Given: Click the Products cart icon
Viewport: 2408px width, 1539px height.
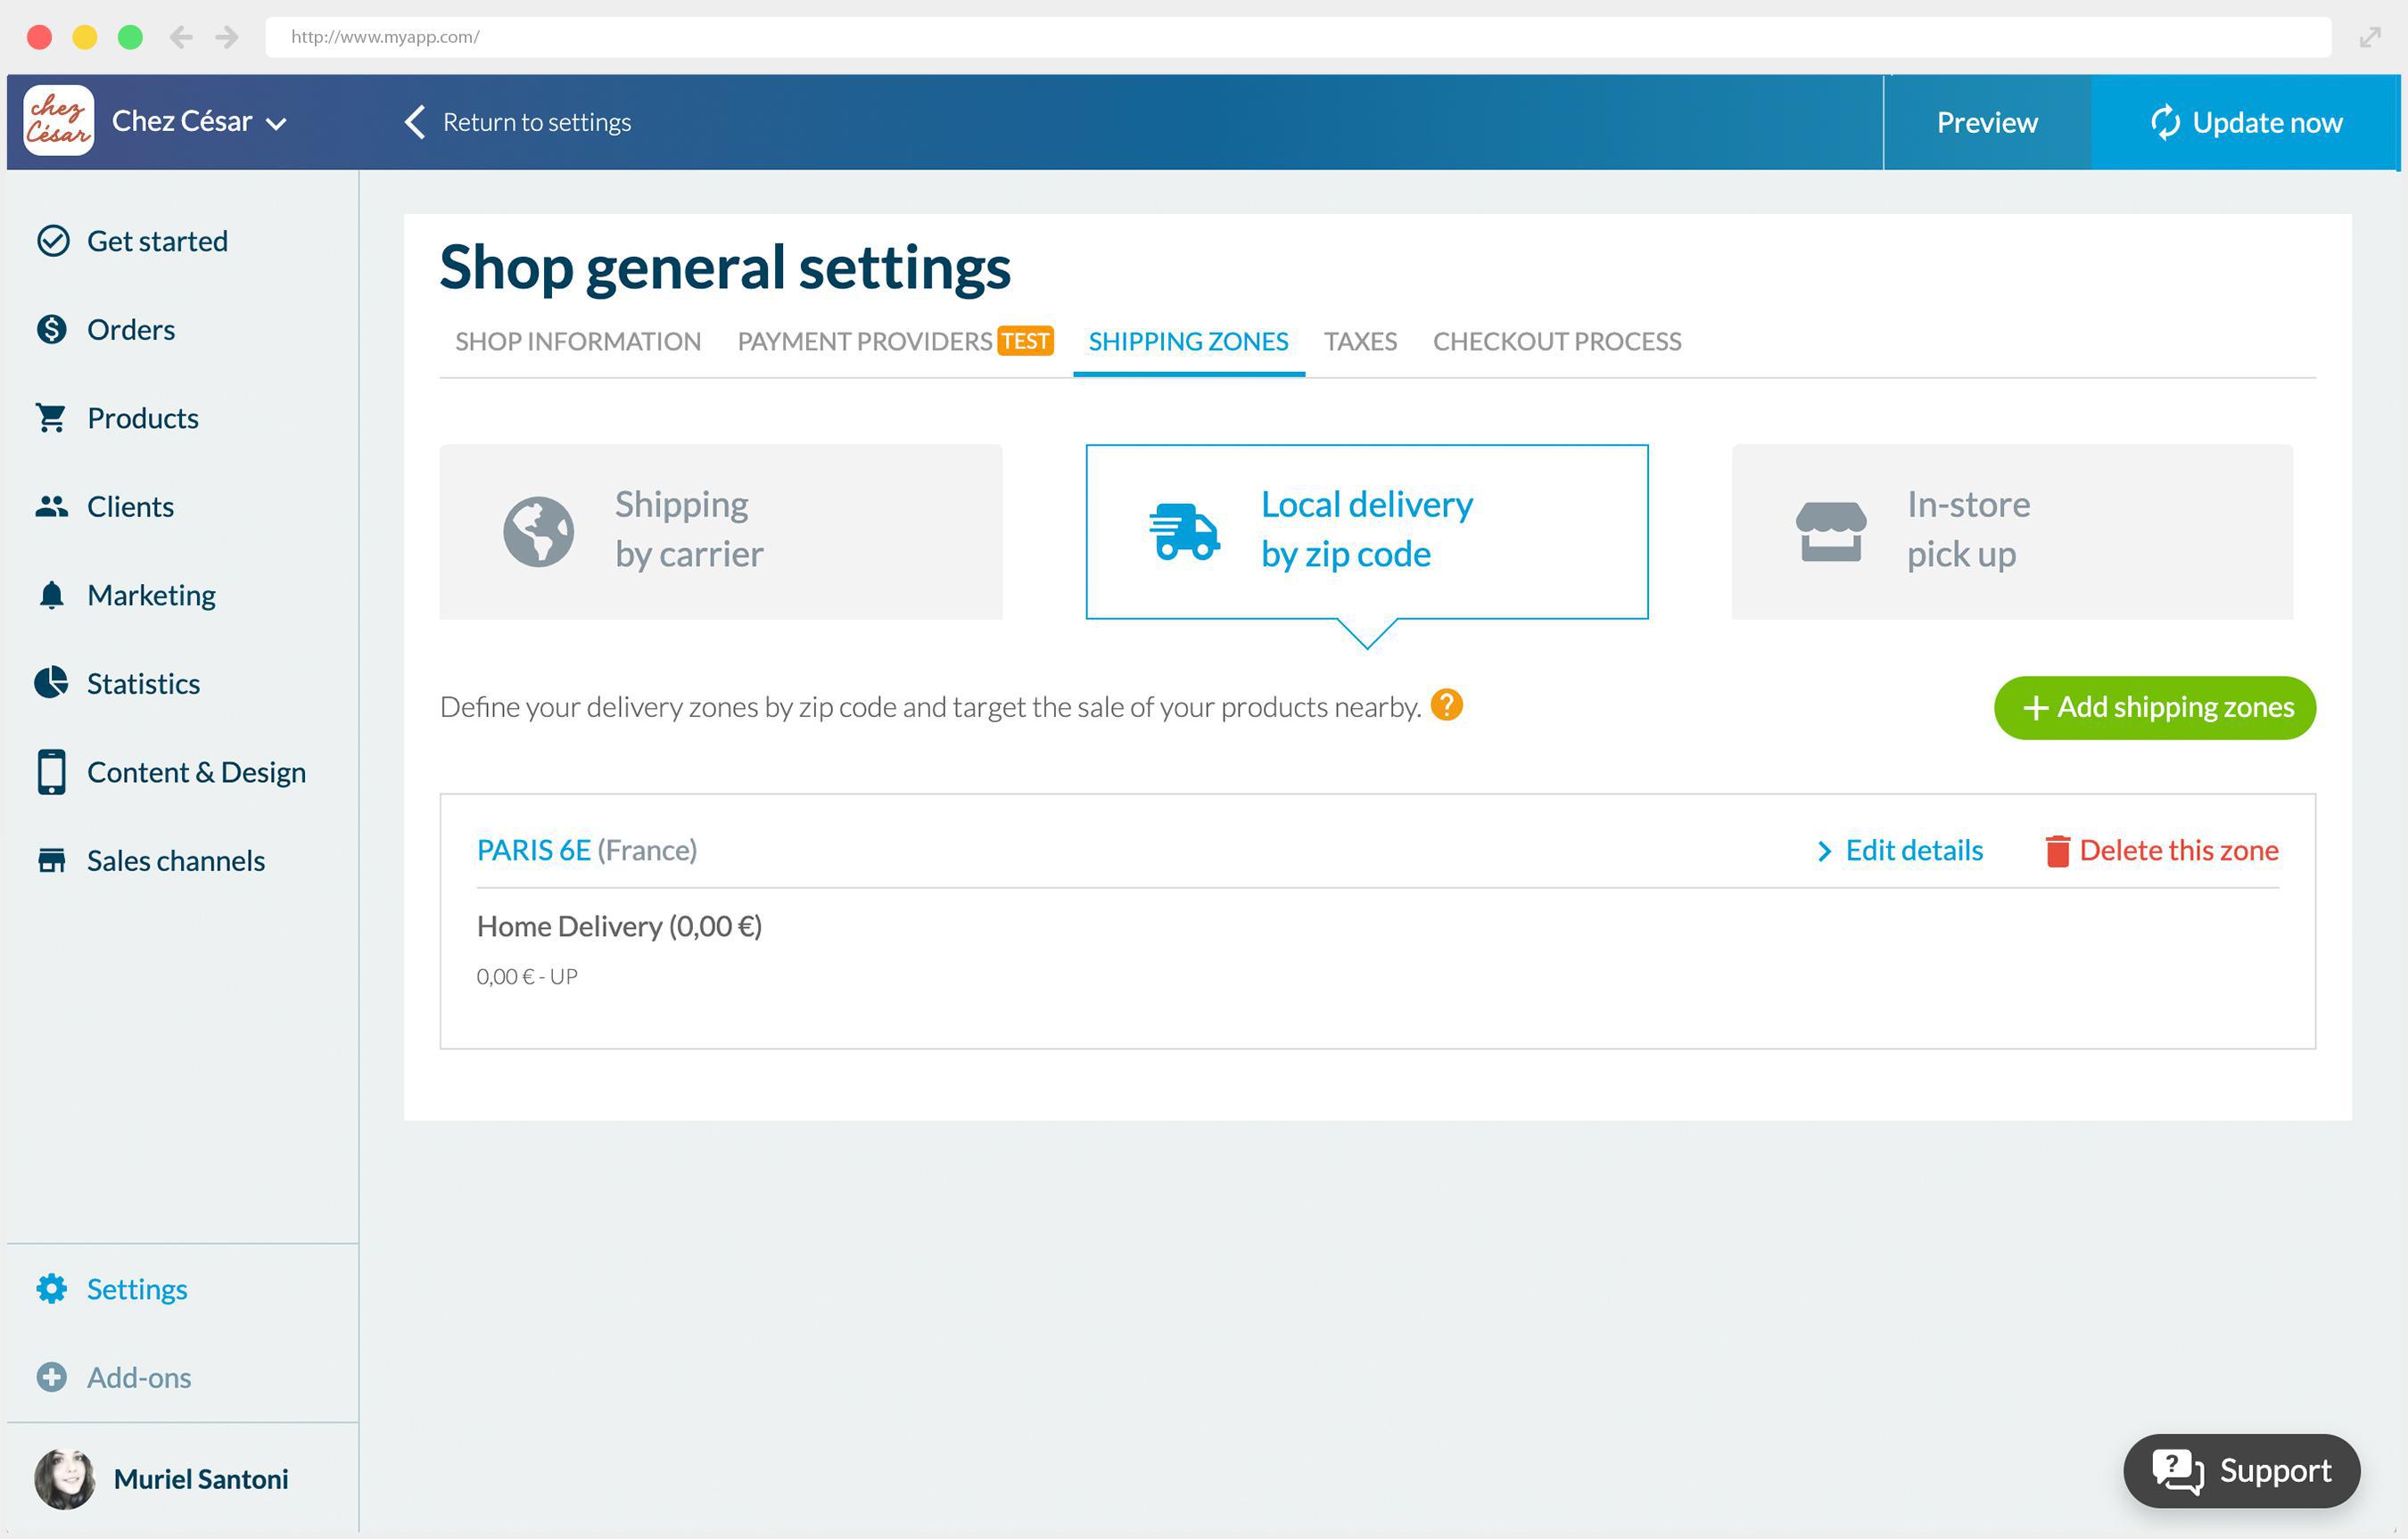Looking at the screenshot, I should tap(51, 418).
